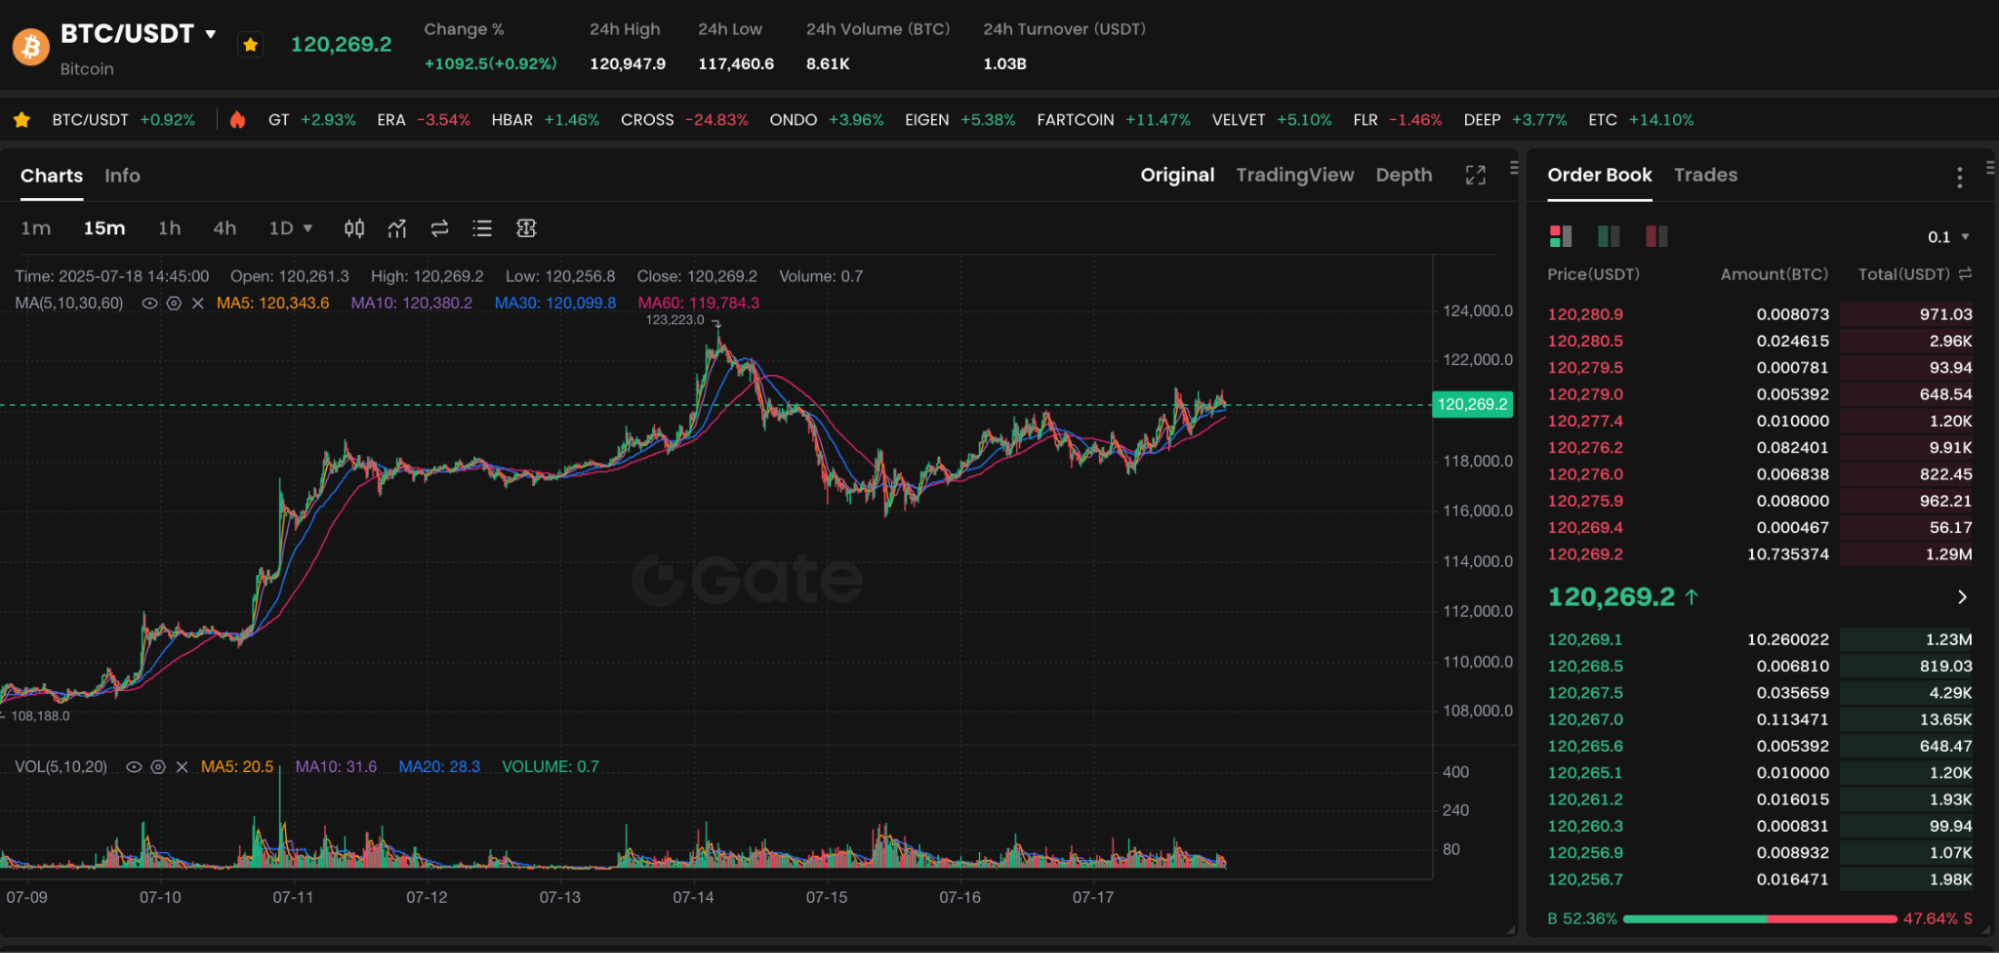Open VOL indicator settings icon

click(x=158, y=767)
